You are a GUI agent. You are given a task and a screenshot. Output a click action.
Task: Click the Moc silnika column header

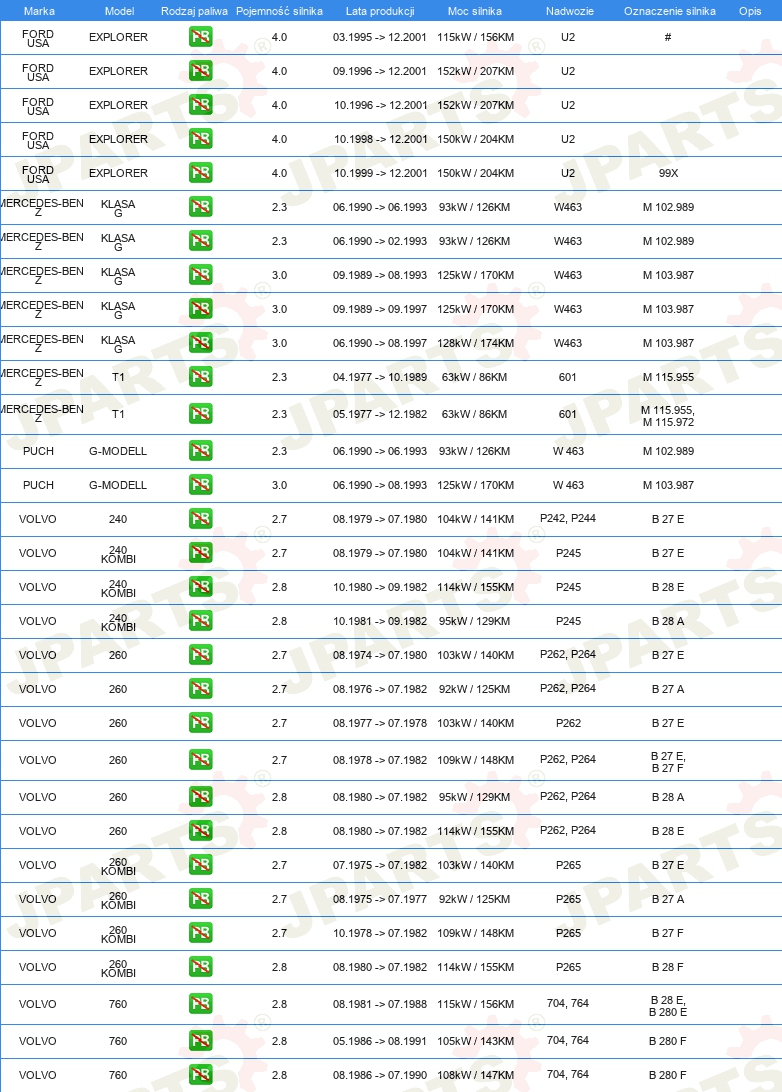[x=475, y=11]
